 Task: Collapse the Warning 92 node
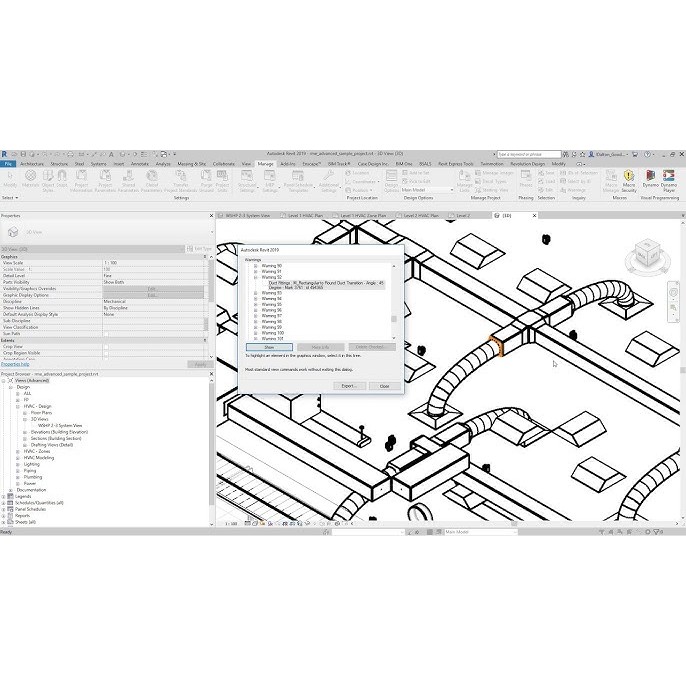[x=256, y=277]
